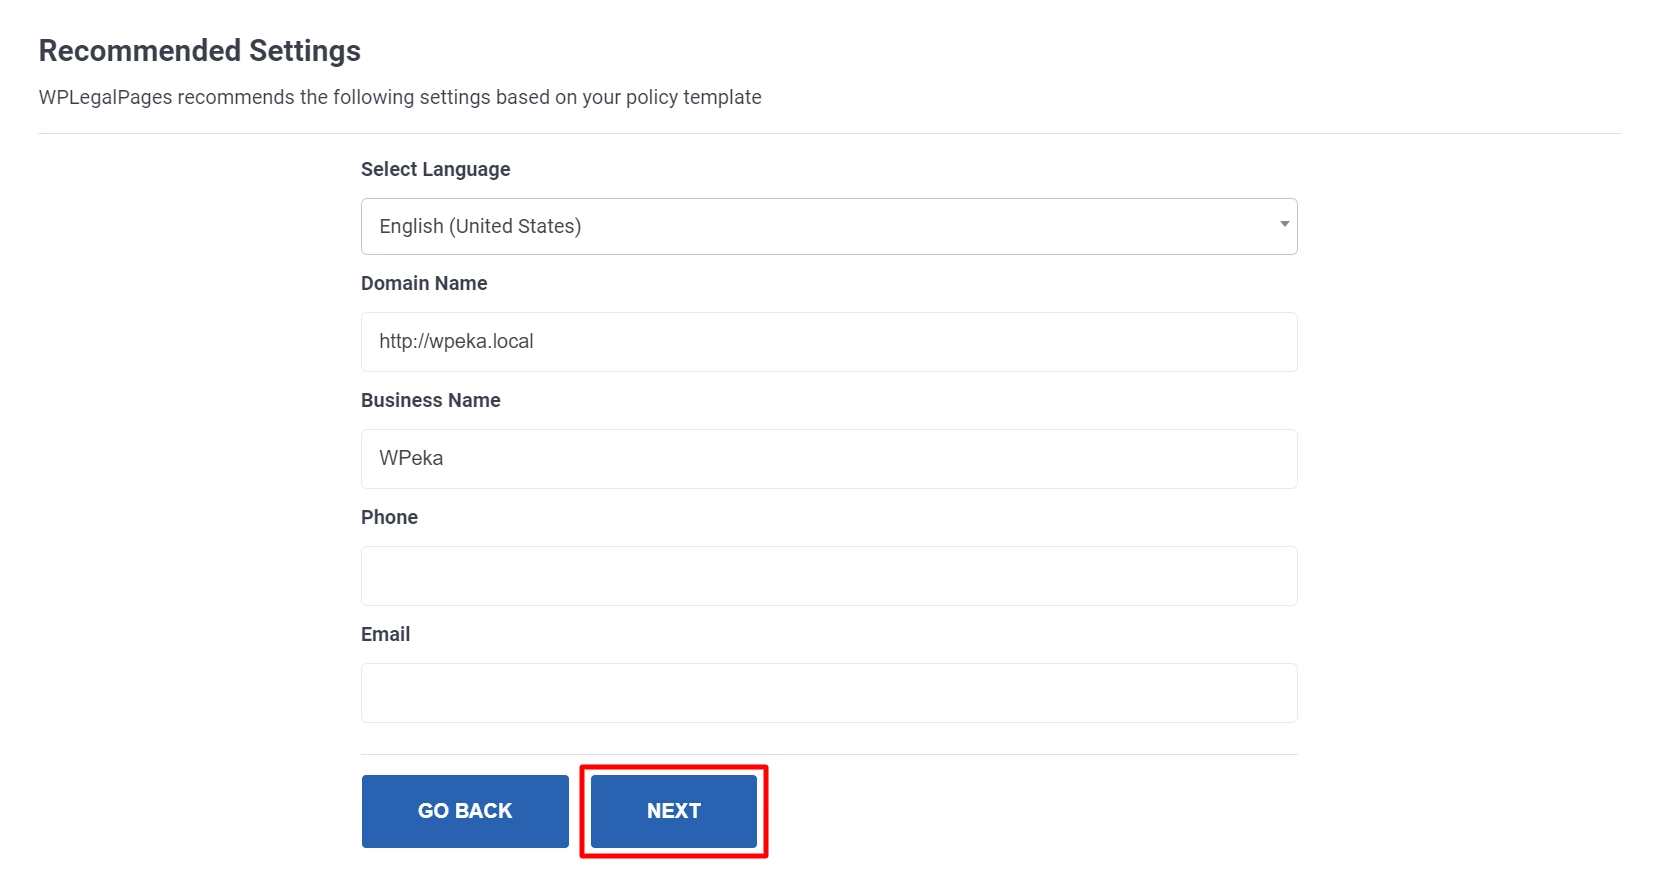Click the empty Email input field

pos(828,692)
